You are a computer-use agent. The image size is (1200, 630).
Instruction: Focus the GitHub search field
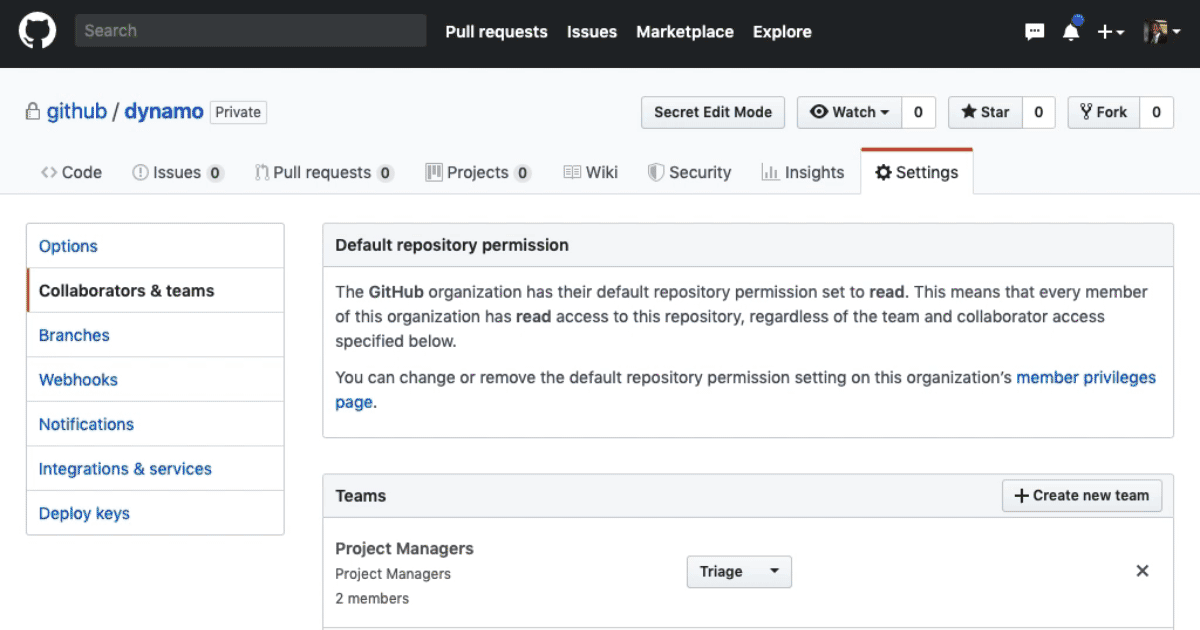point(250,31)
